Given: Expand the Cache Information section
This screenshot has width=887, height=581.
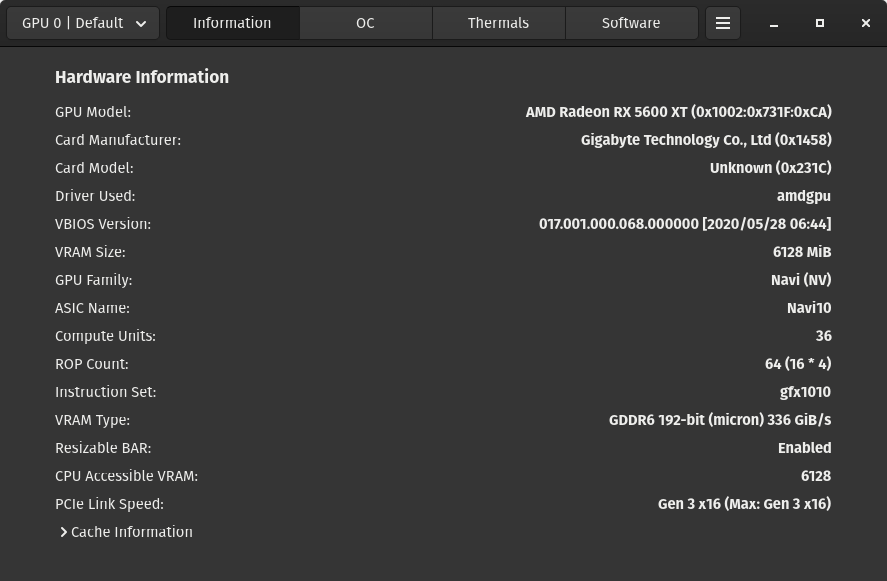Looking at the screenshot, I should (126, 532).
